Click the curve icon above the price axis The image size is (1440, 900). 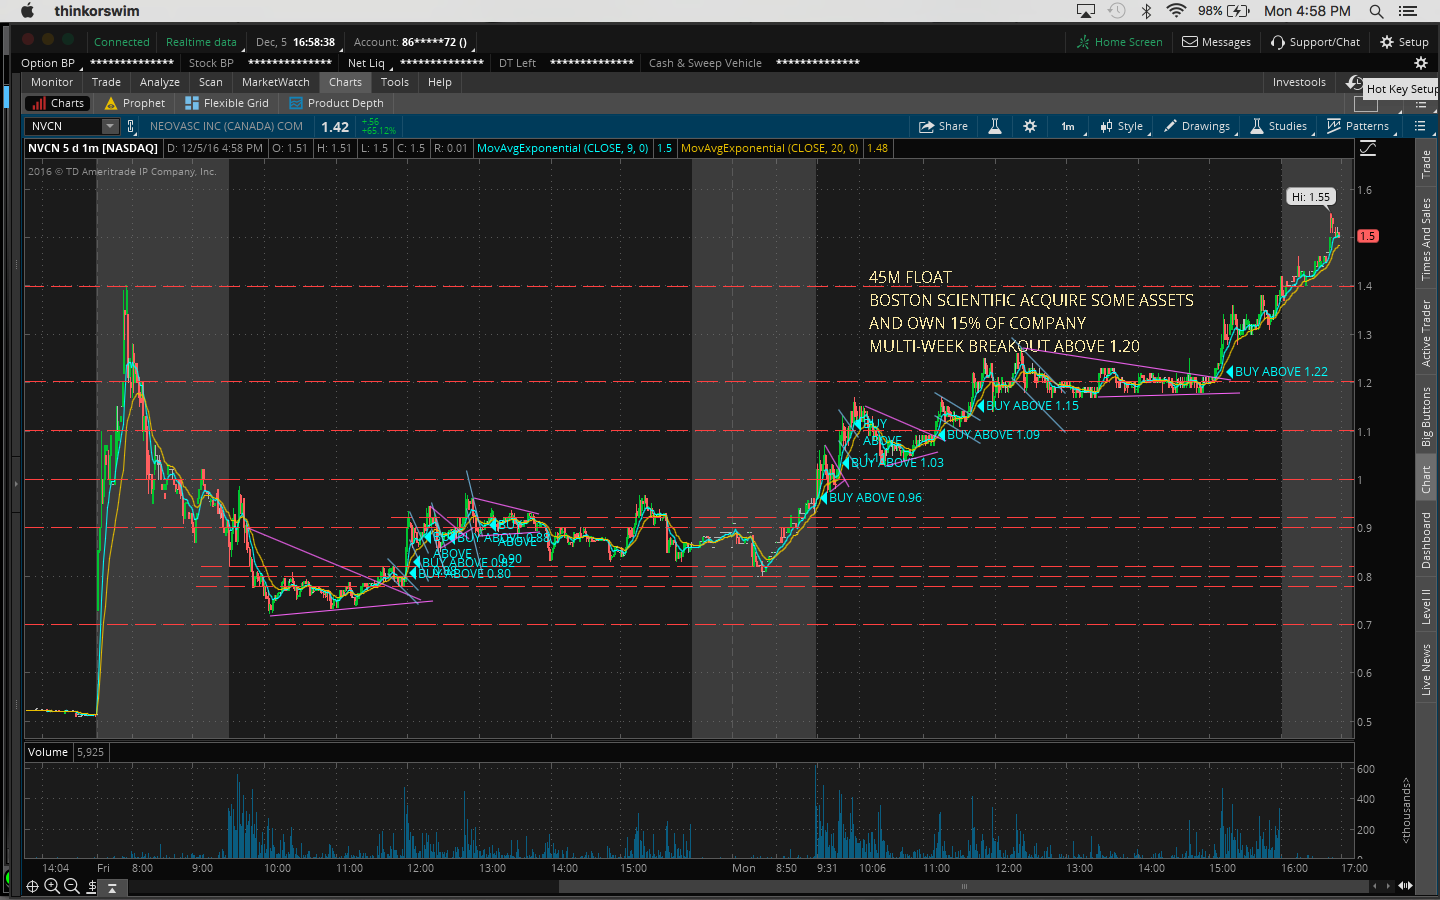click(x=1368, y=148)
